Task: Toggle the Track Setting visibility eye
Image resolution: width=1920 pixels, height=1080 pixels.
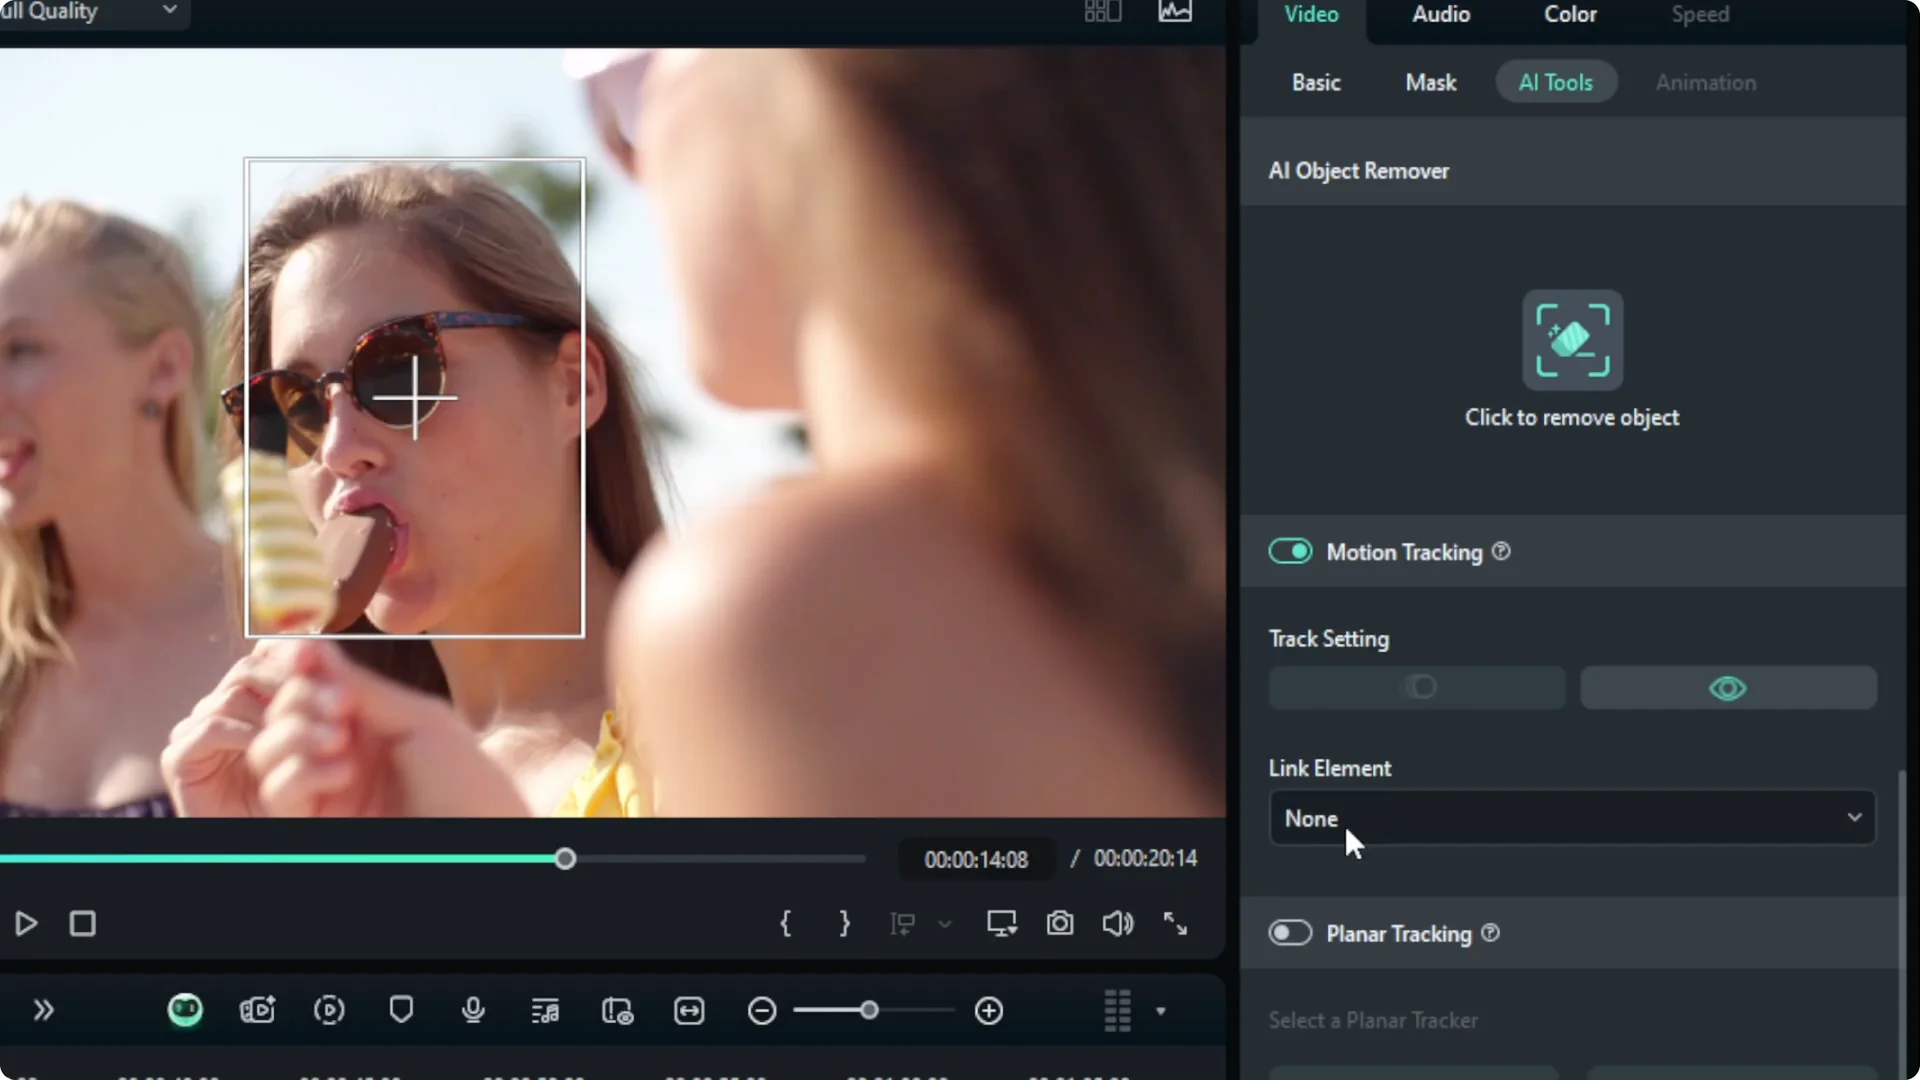Action: tap(1729, 688)
